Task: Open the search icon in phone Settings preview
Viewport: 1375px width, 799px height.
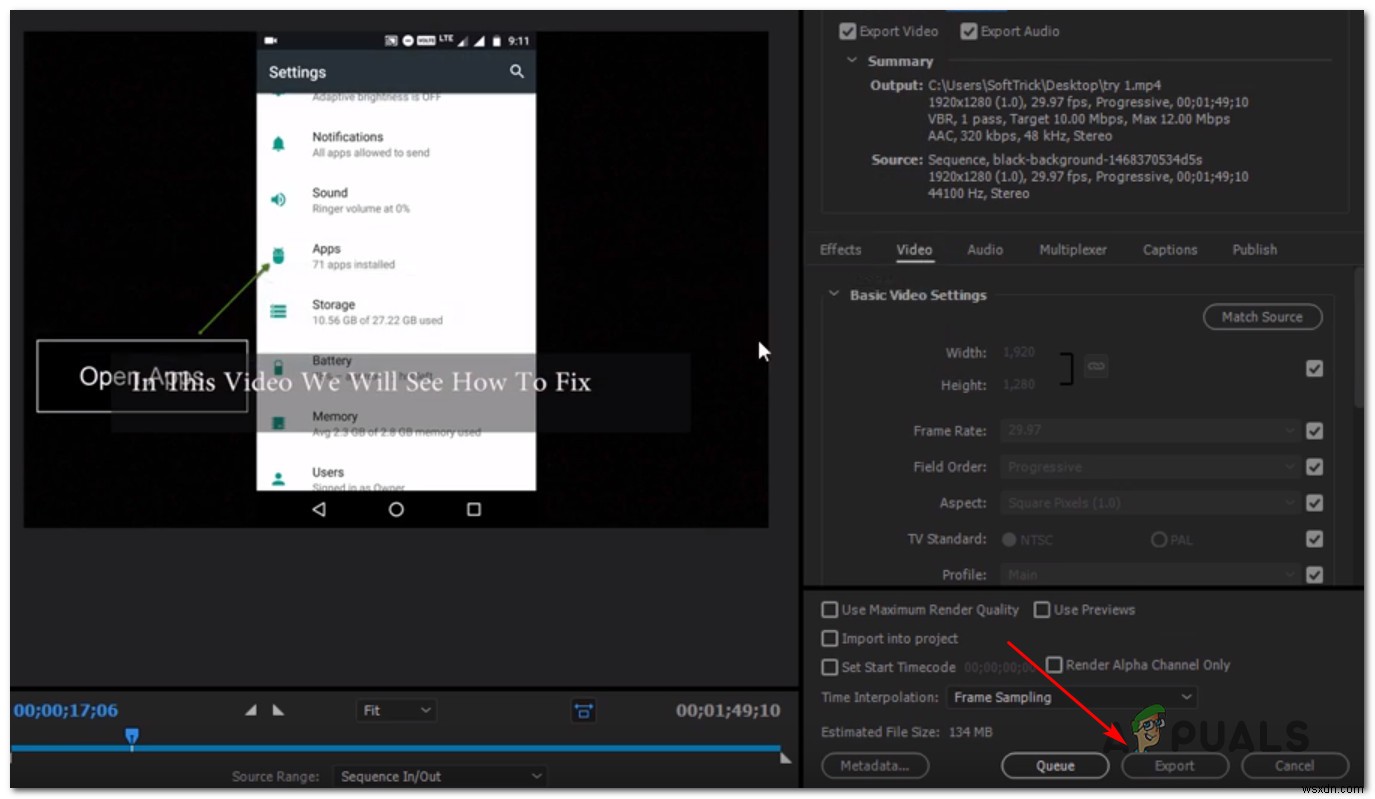Action: pos(516,71)
